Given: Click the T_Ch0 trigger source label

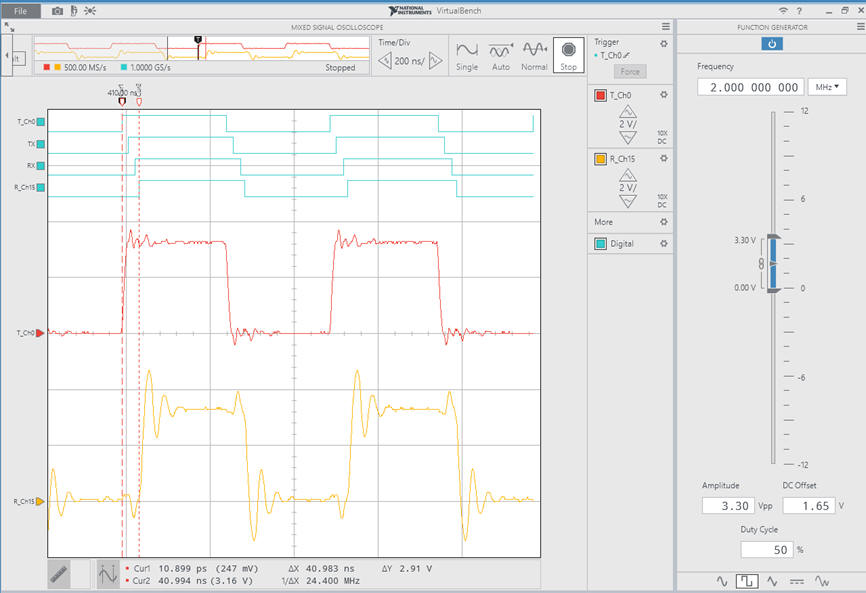Looking at the screenshot, I should (x=611, y=55).
